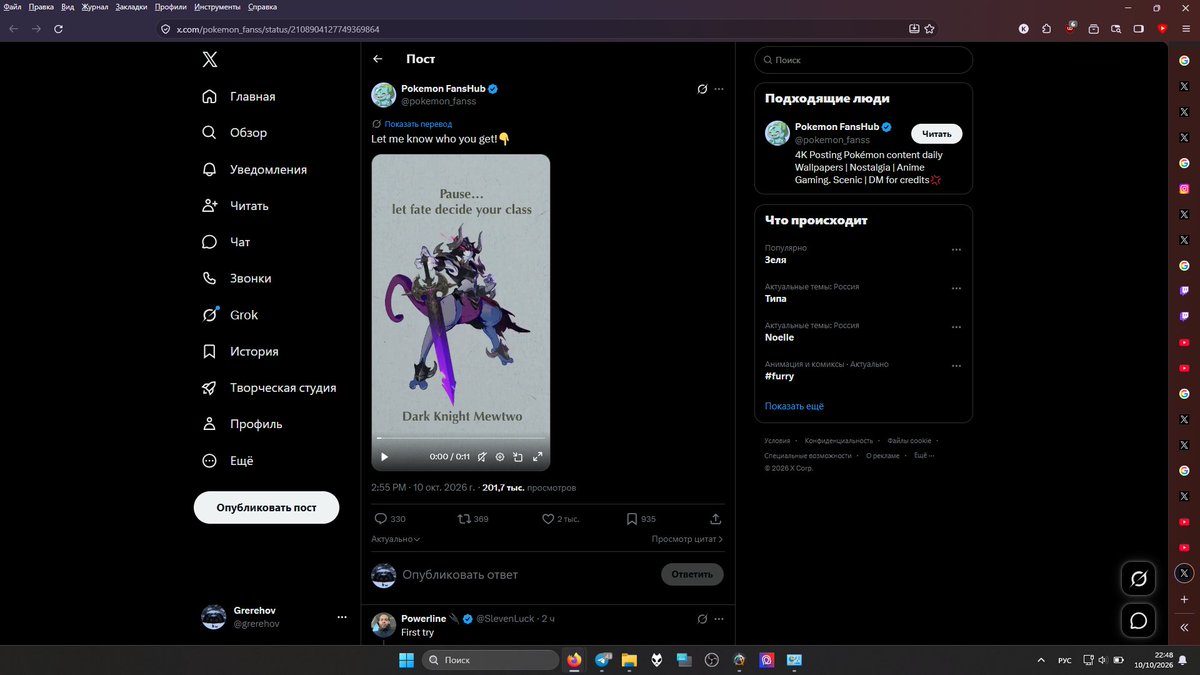This screenshot has width=1200, height=675.
Task: Open video playback settings gear
Action: pos(500,457)
